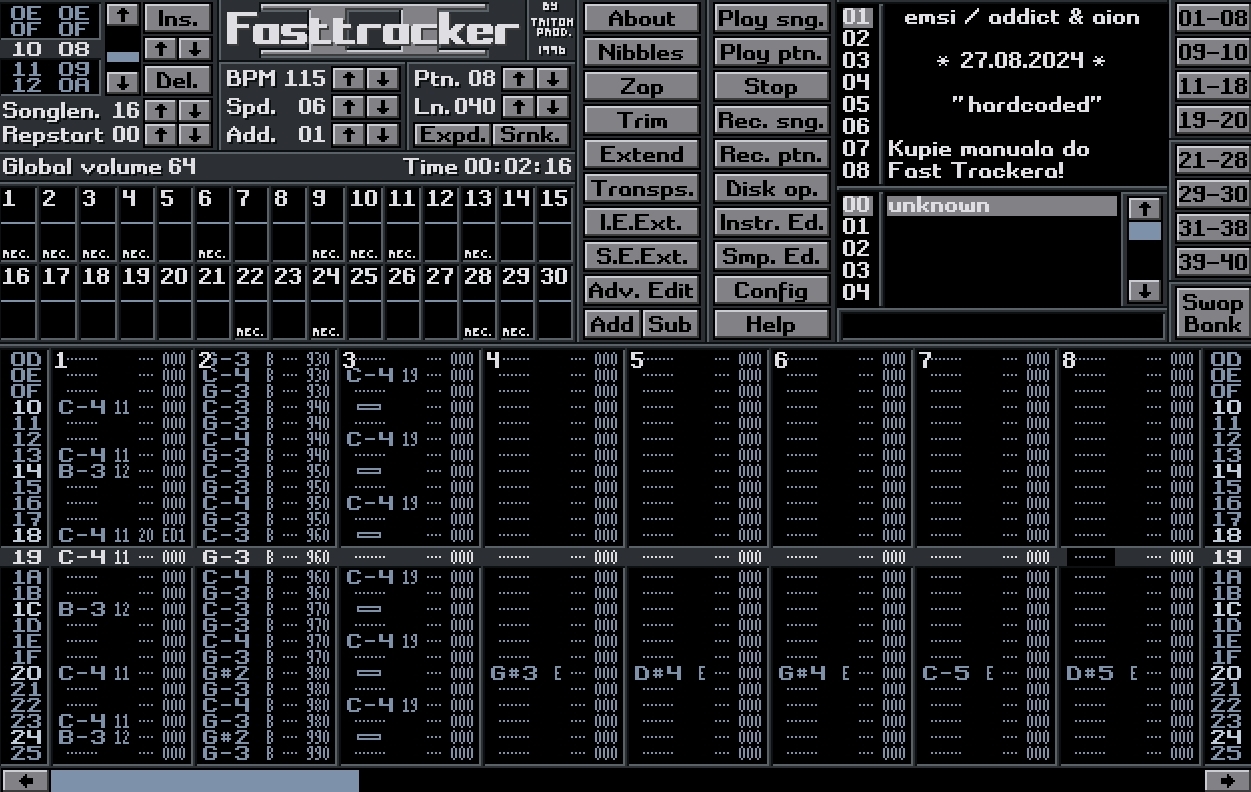Click Del. button in position editor

coord(178,80)
